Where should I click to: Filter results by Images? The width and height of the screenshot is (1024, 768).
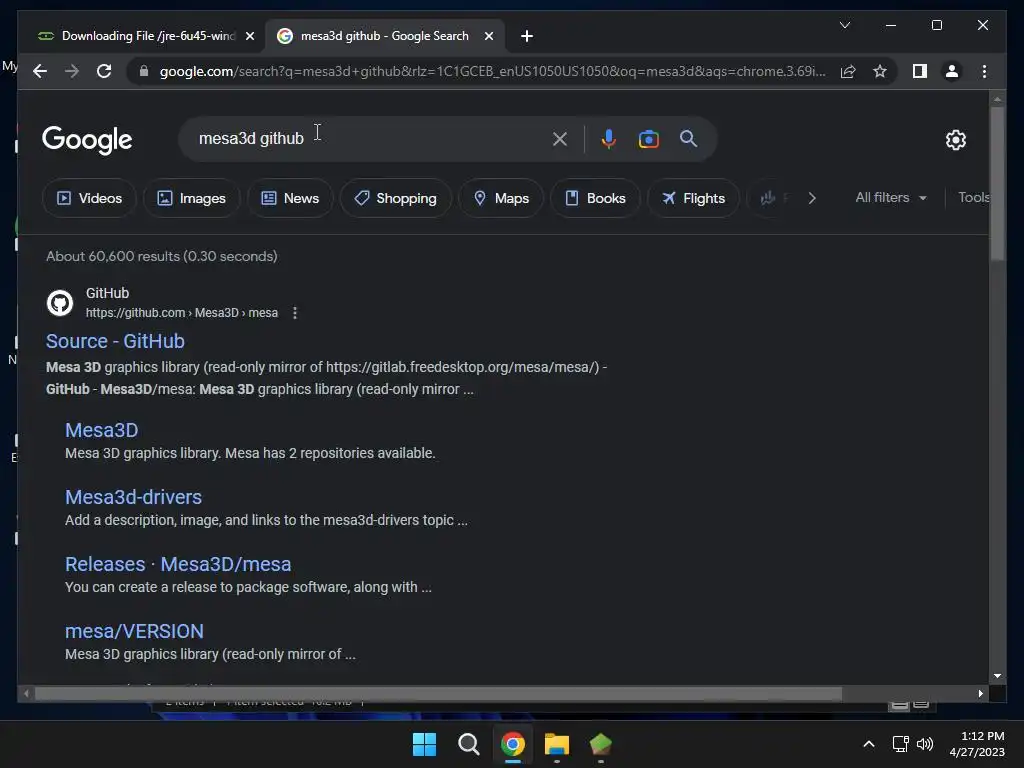(191, 198)
